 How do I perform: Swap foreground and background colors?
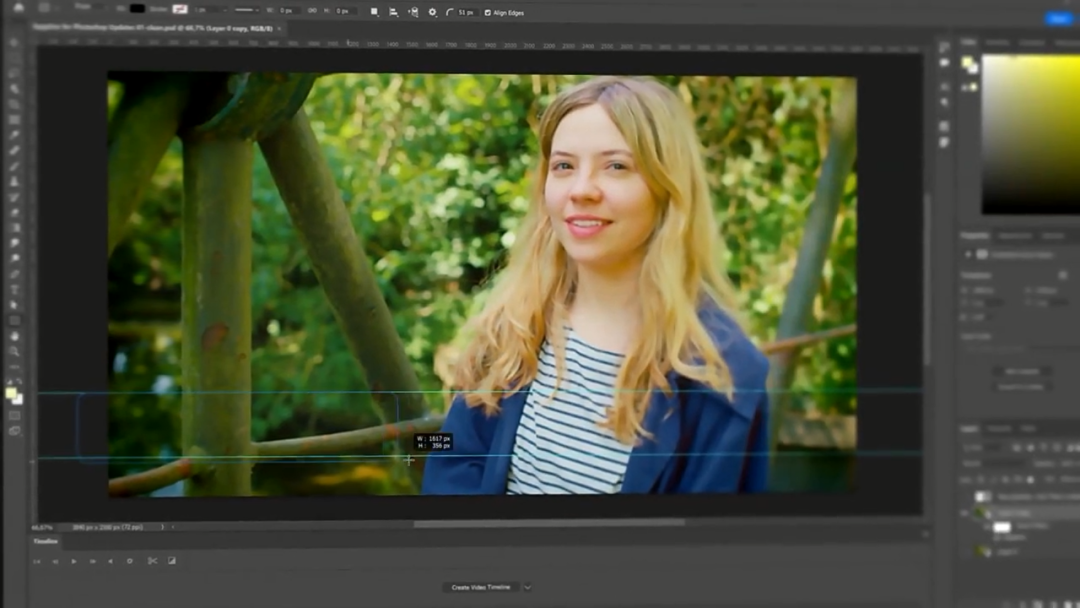pyautogui.click(x=19, y=381)
